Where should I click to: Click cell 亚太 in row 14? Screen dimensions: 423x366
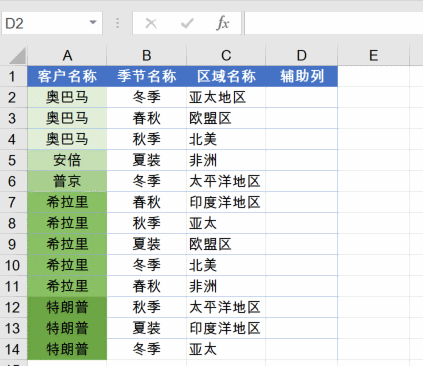226,349
